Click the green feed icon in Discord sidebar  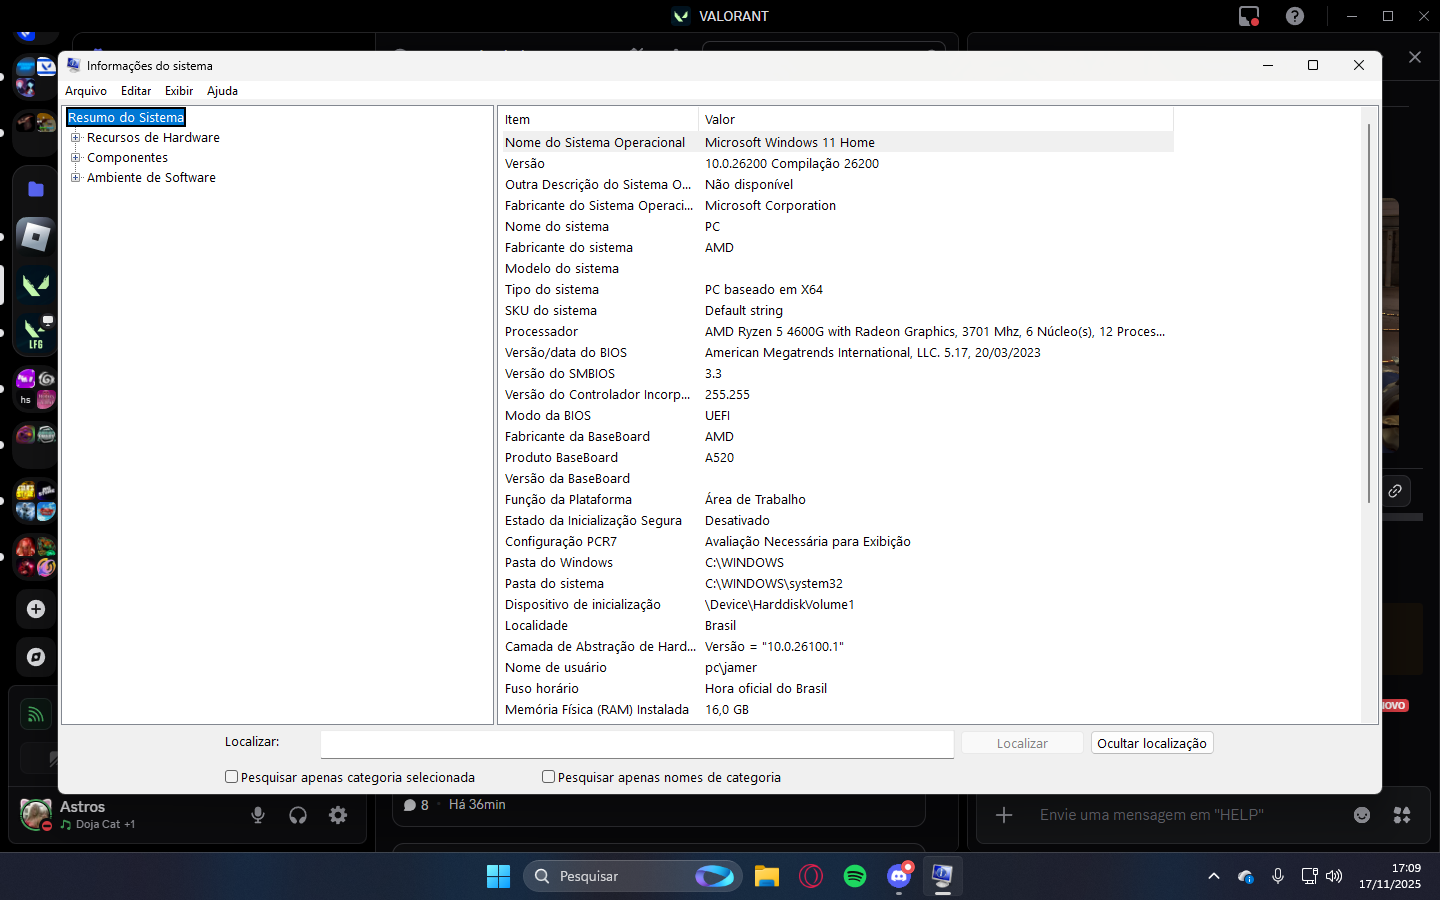coord(36,714)
